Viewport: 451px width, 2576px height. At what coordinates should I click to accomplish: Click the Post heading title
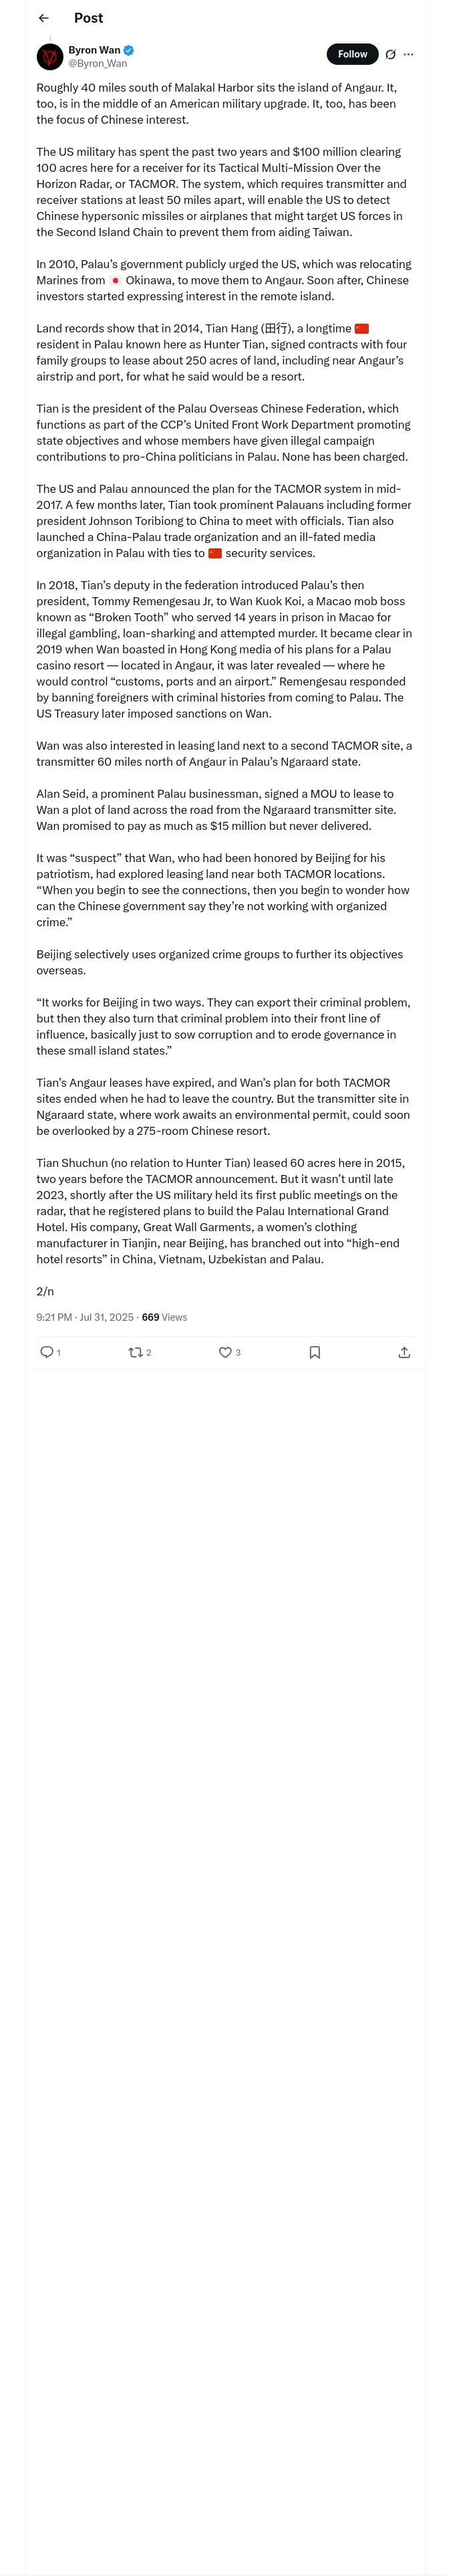(x=88, y=18)
